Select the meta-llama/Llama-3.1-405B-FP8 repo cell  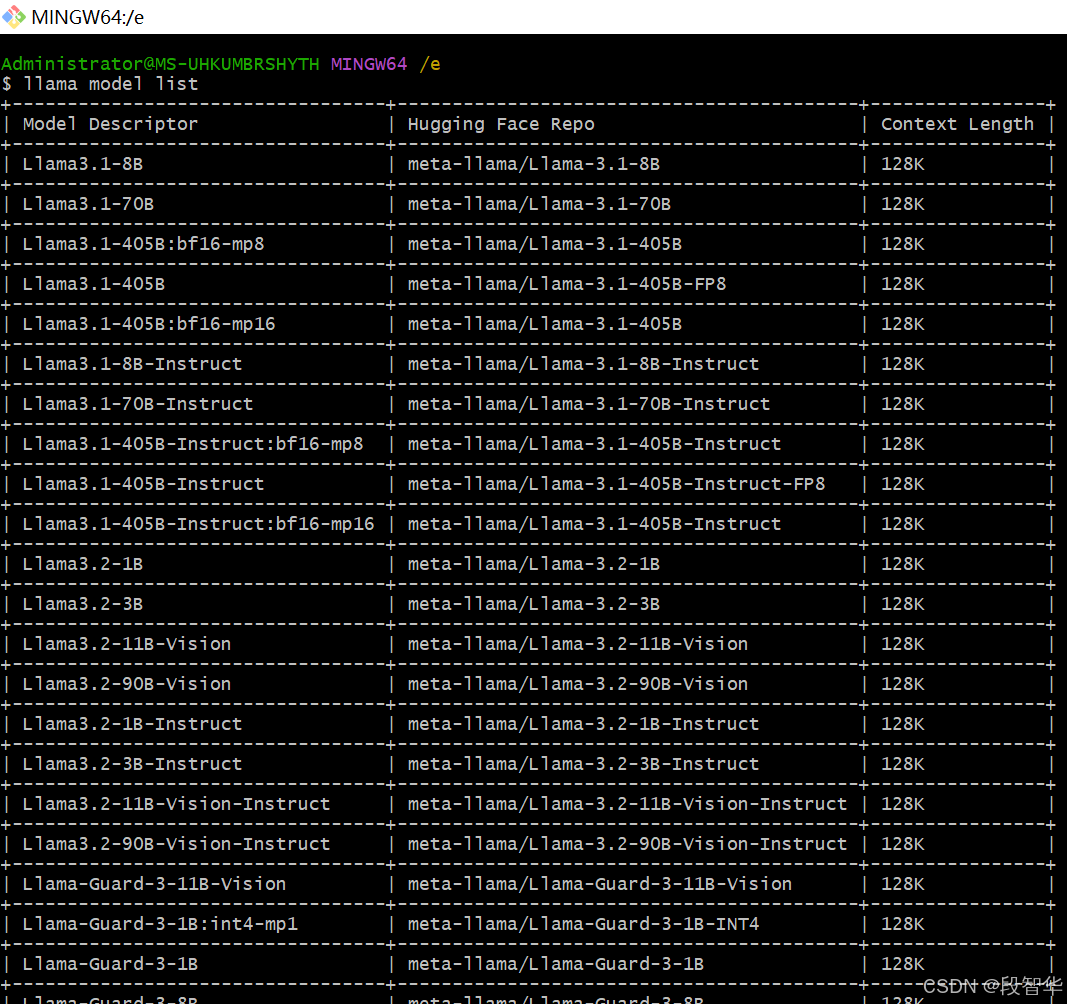pyautogui.click(x=567, y=284)
